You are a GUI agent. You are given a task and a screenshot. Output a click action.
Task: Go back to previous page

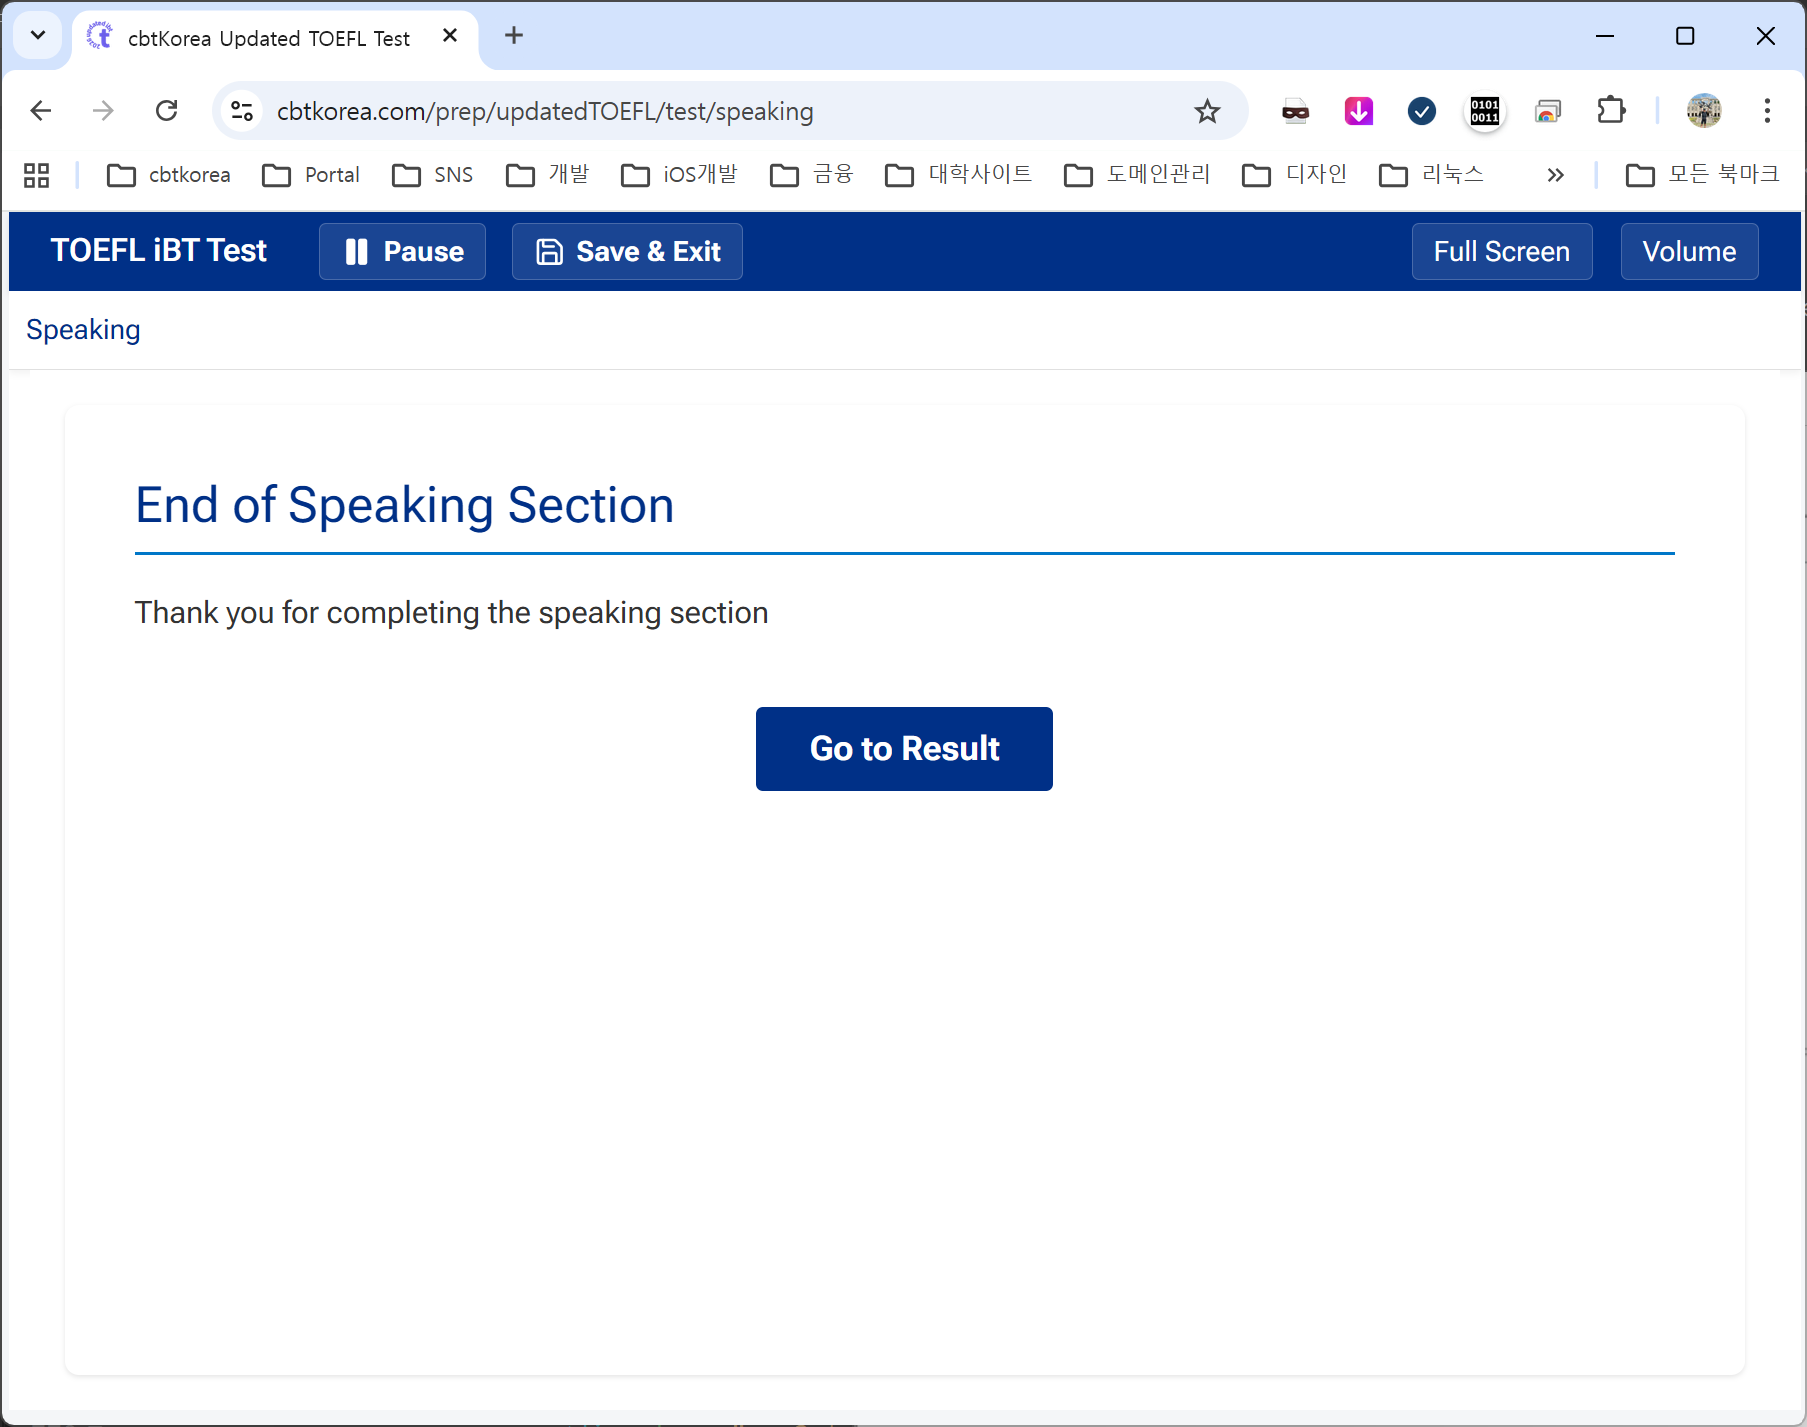click(x=41, y=111)
